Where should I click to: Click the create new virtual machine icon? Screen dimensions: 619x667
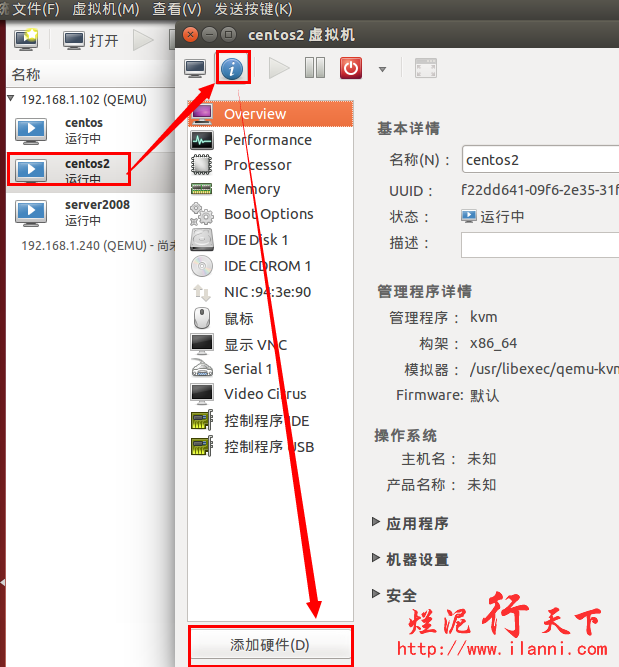[26, 40]
